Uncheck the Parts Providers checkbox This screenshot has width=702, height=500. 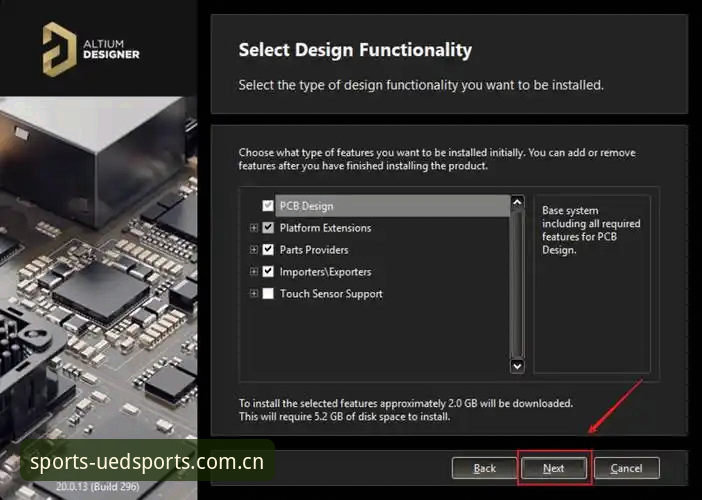click(x=268, y=249)
